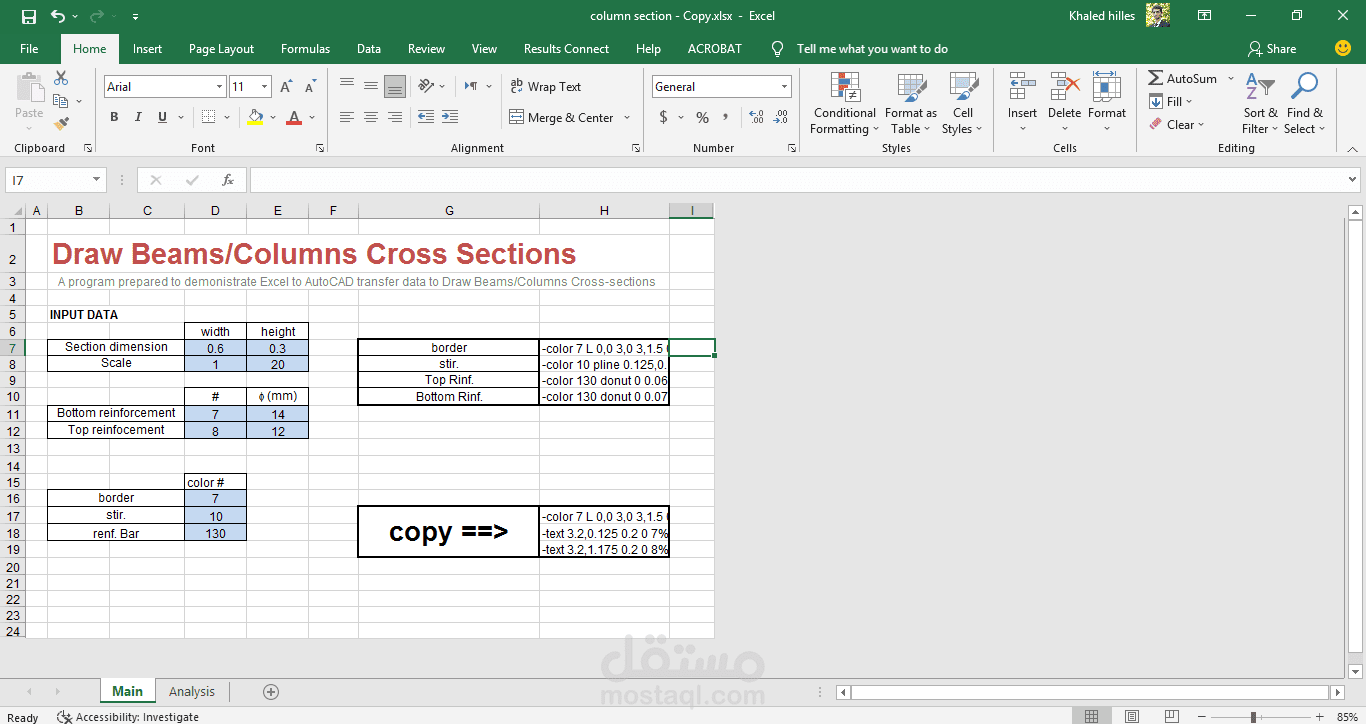The width and height of the screenshot is (1366, 724).
Task: Expand the formula bar
Action: pyautogui.click(x=1353, y=180)
